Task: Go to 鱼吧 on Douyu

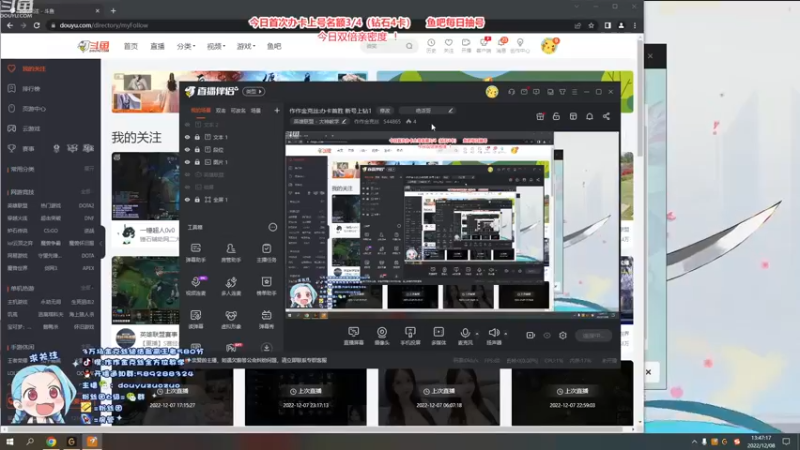Action: (x=274, y=46)
